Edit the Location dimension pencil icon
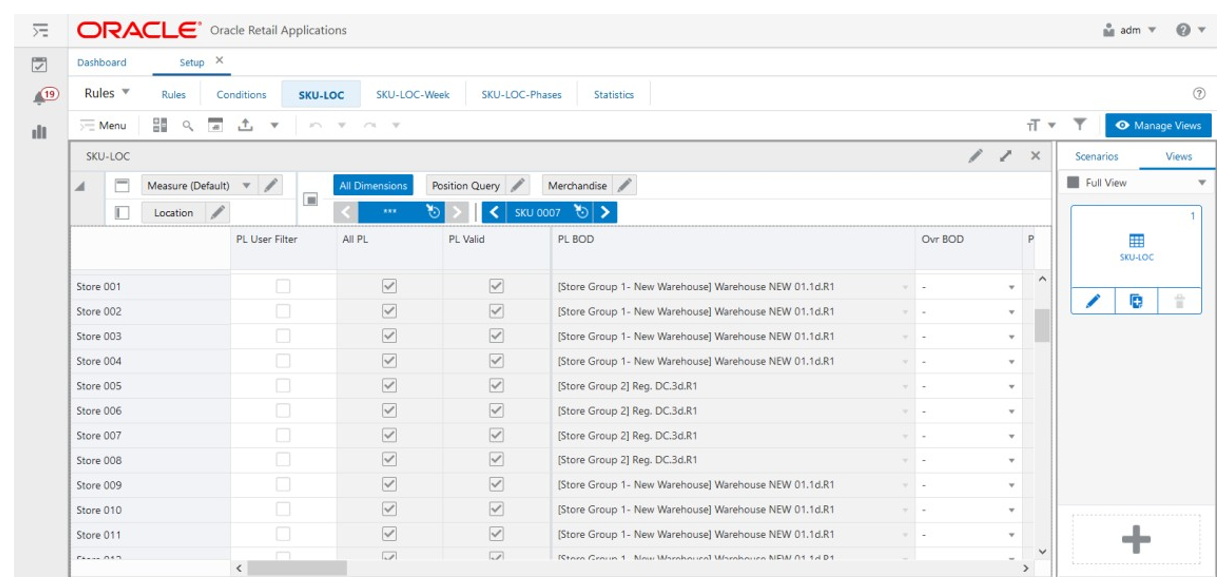 pyautogui.click(x=218, y=212)
